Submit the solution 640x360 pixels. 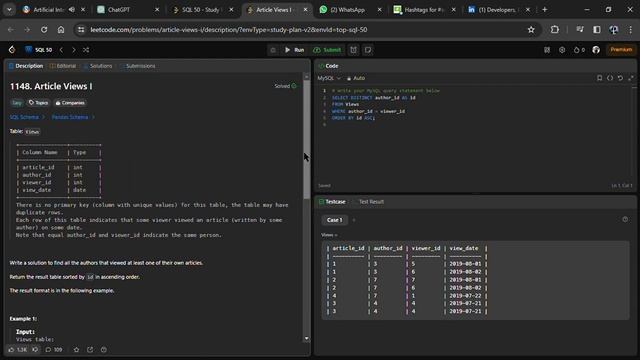tap(327, 50)
